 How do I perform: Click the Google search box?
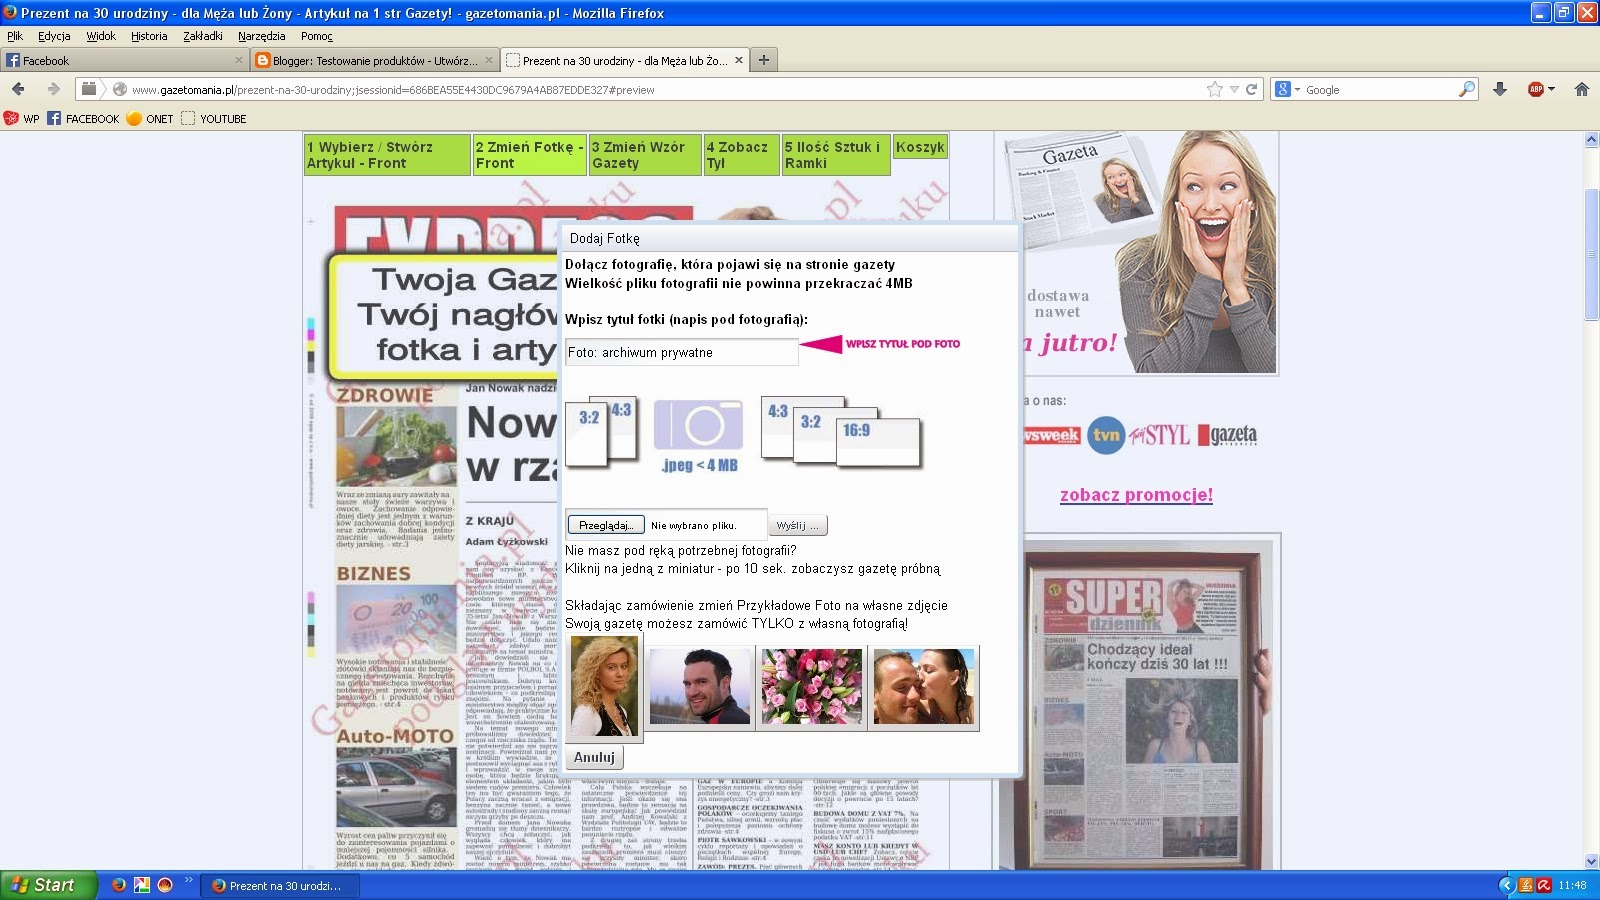tap(1380, 89)
